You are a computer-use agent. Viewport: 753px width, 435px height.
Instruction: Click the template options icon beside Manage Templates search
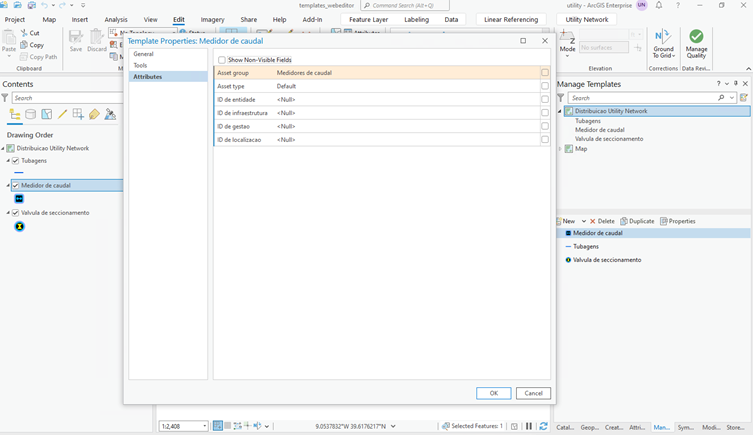tap(744, 98)
